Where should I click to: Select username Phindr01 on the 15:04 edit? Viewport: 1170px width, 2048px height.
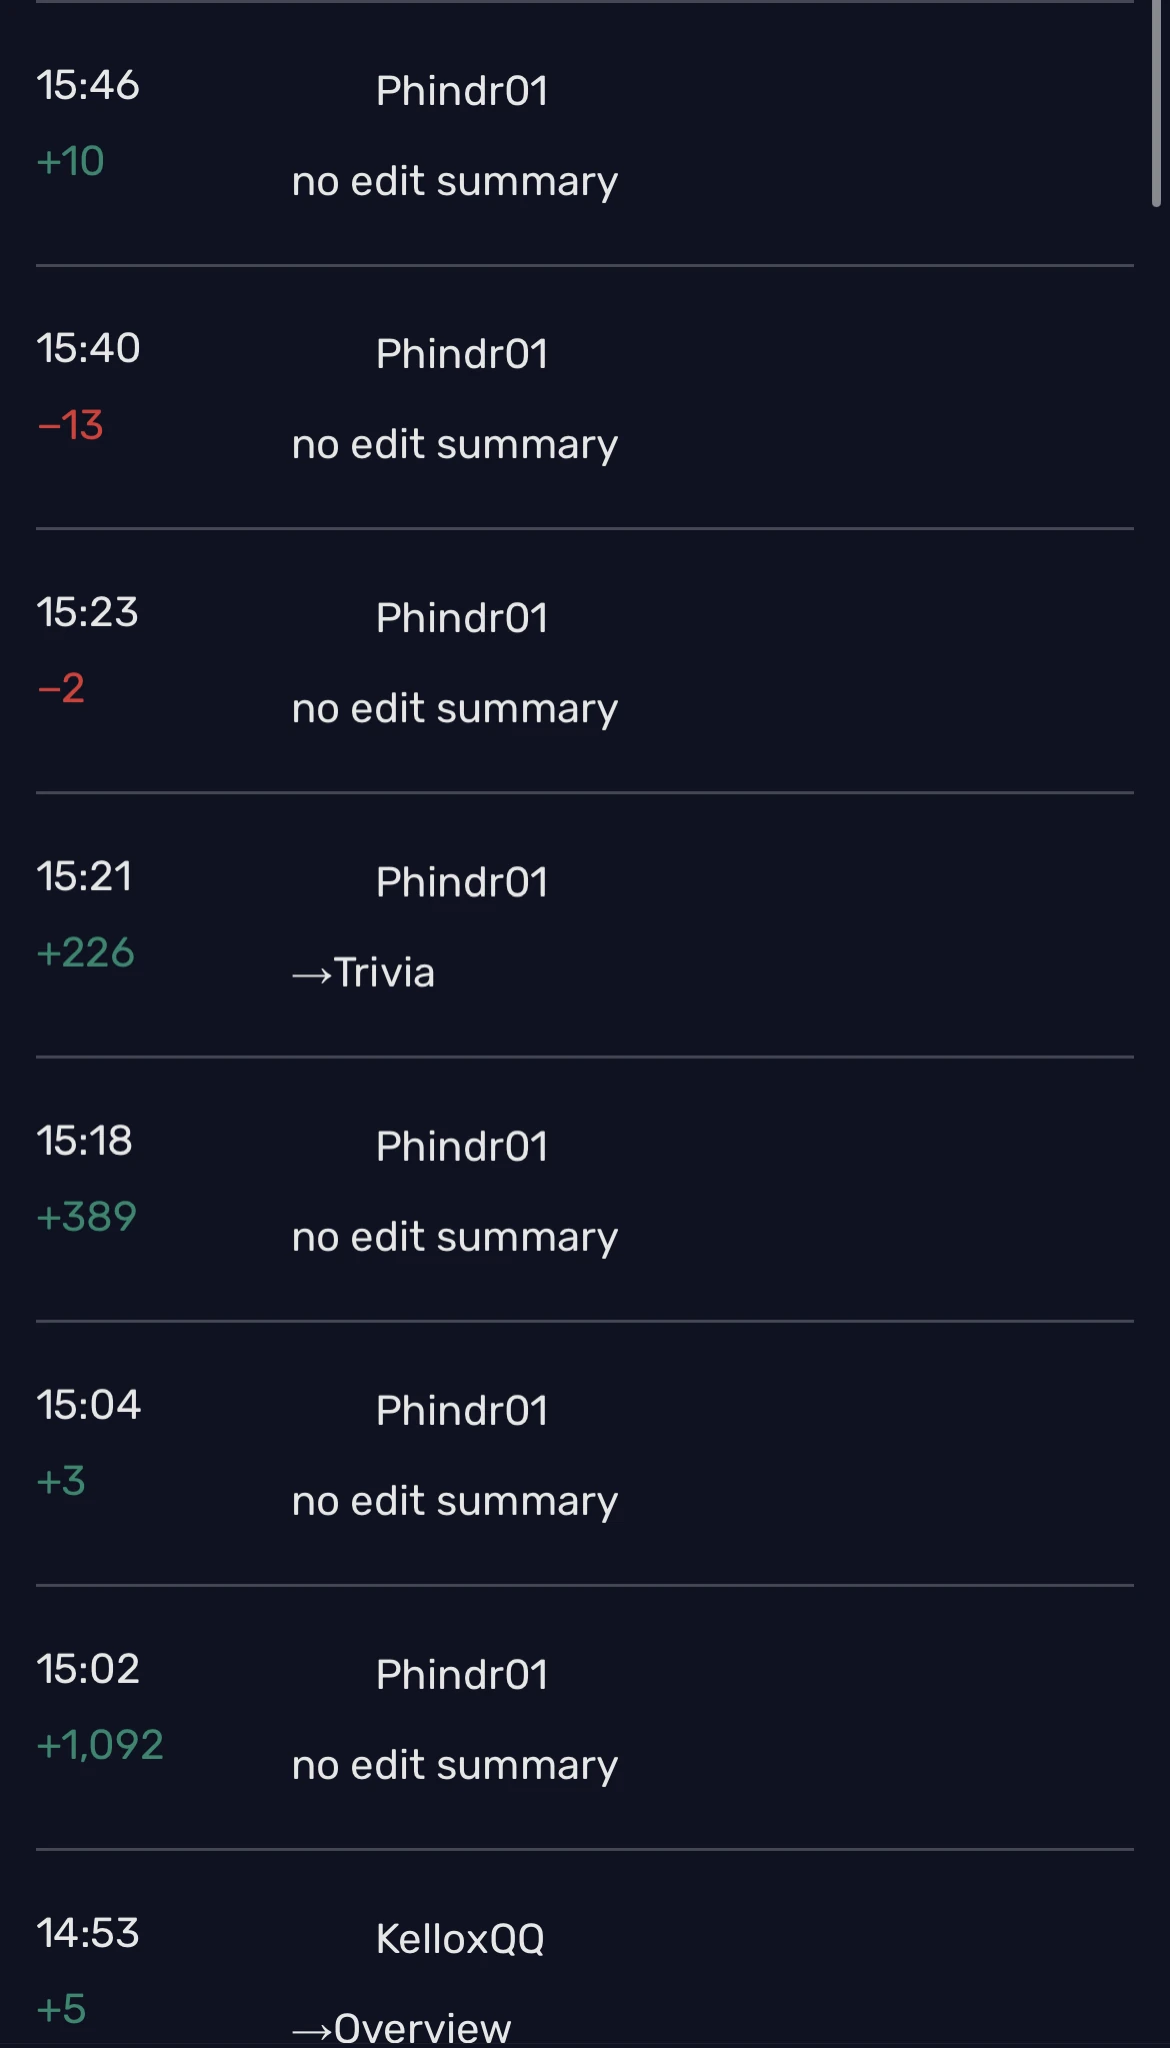(461, 1411)
